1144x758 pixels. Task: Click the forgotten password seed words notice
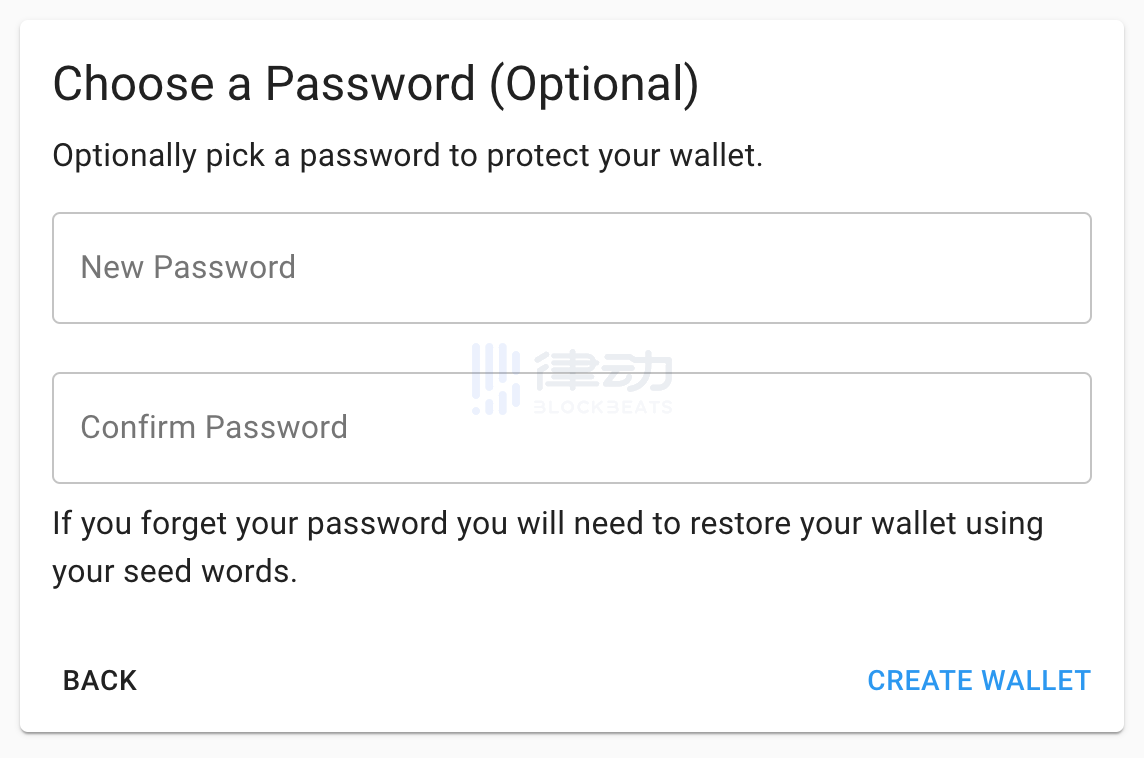click(x=547, y=547)
